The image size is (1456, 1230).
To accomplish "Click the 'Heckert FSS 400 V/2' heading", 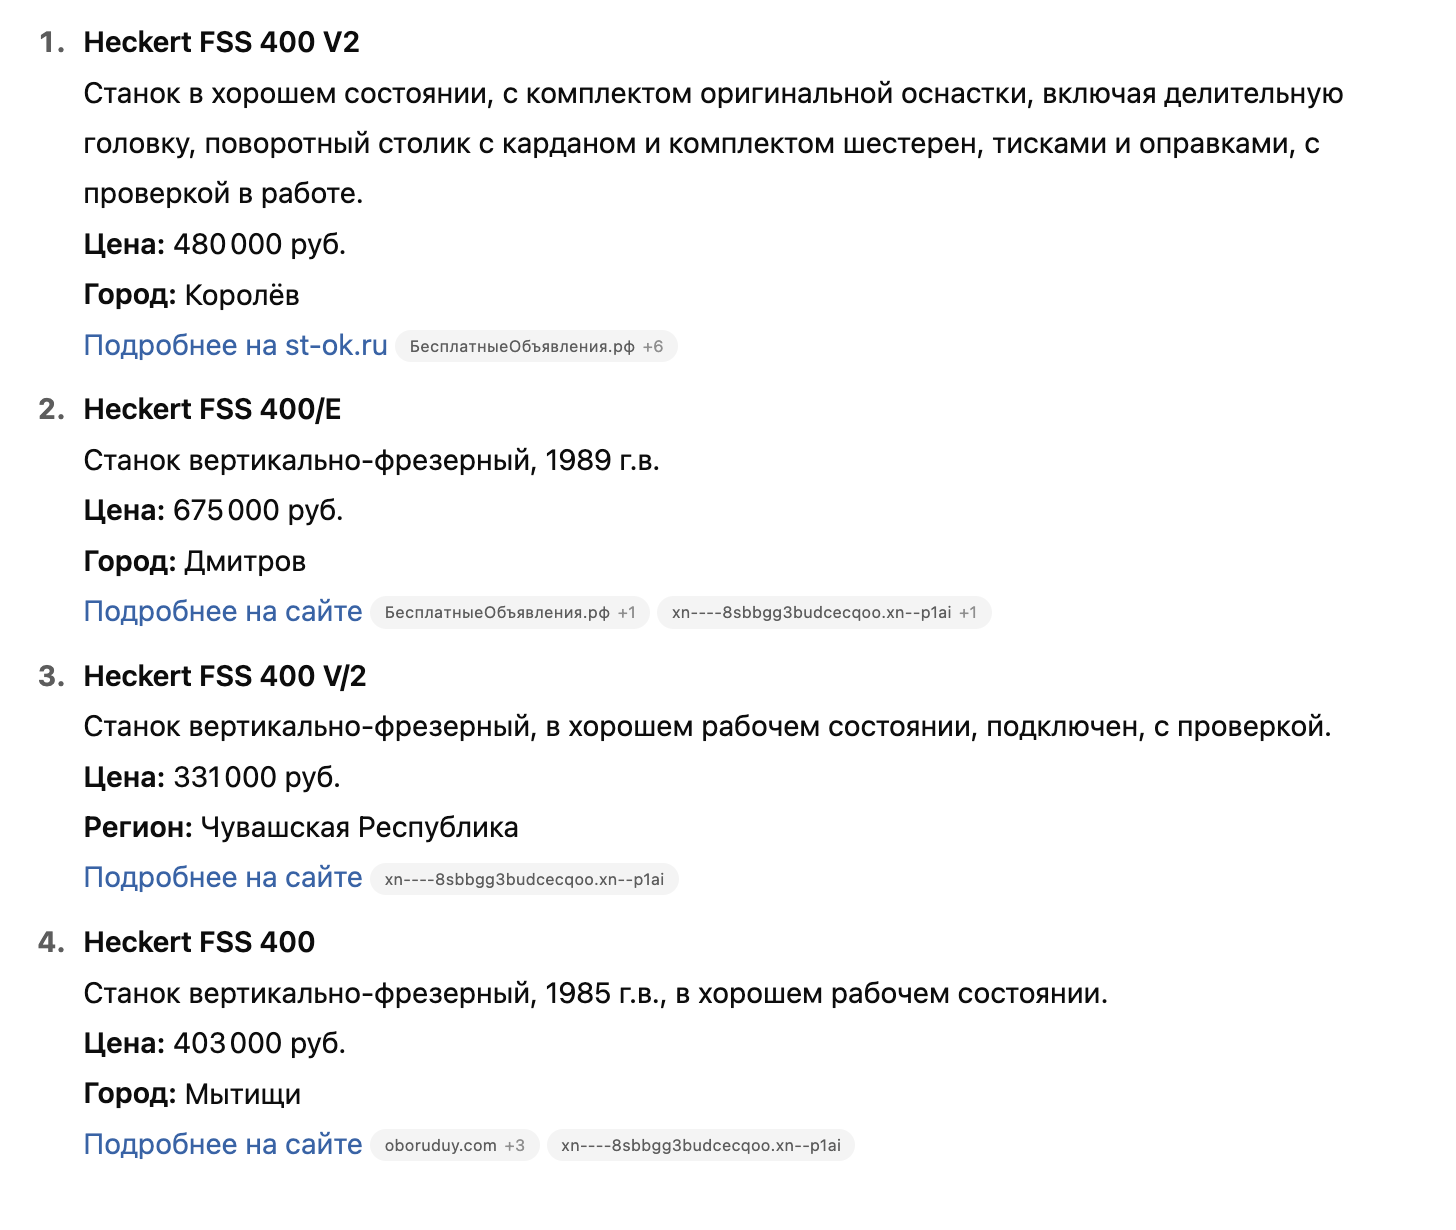I will [225, 676].
